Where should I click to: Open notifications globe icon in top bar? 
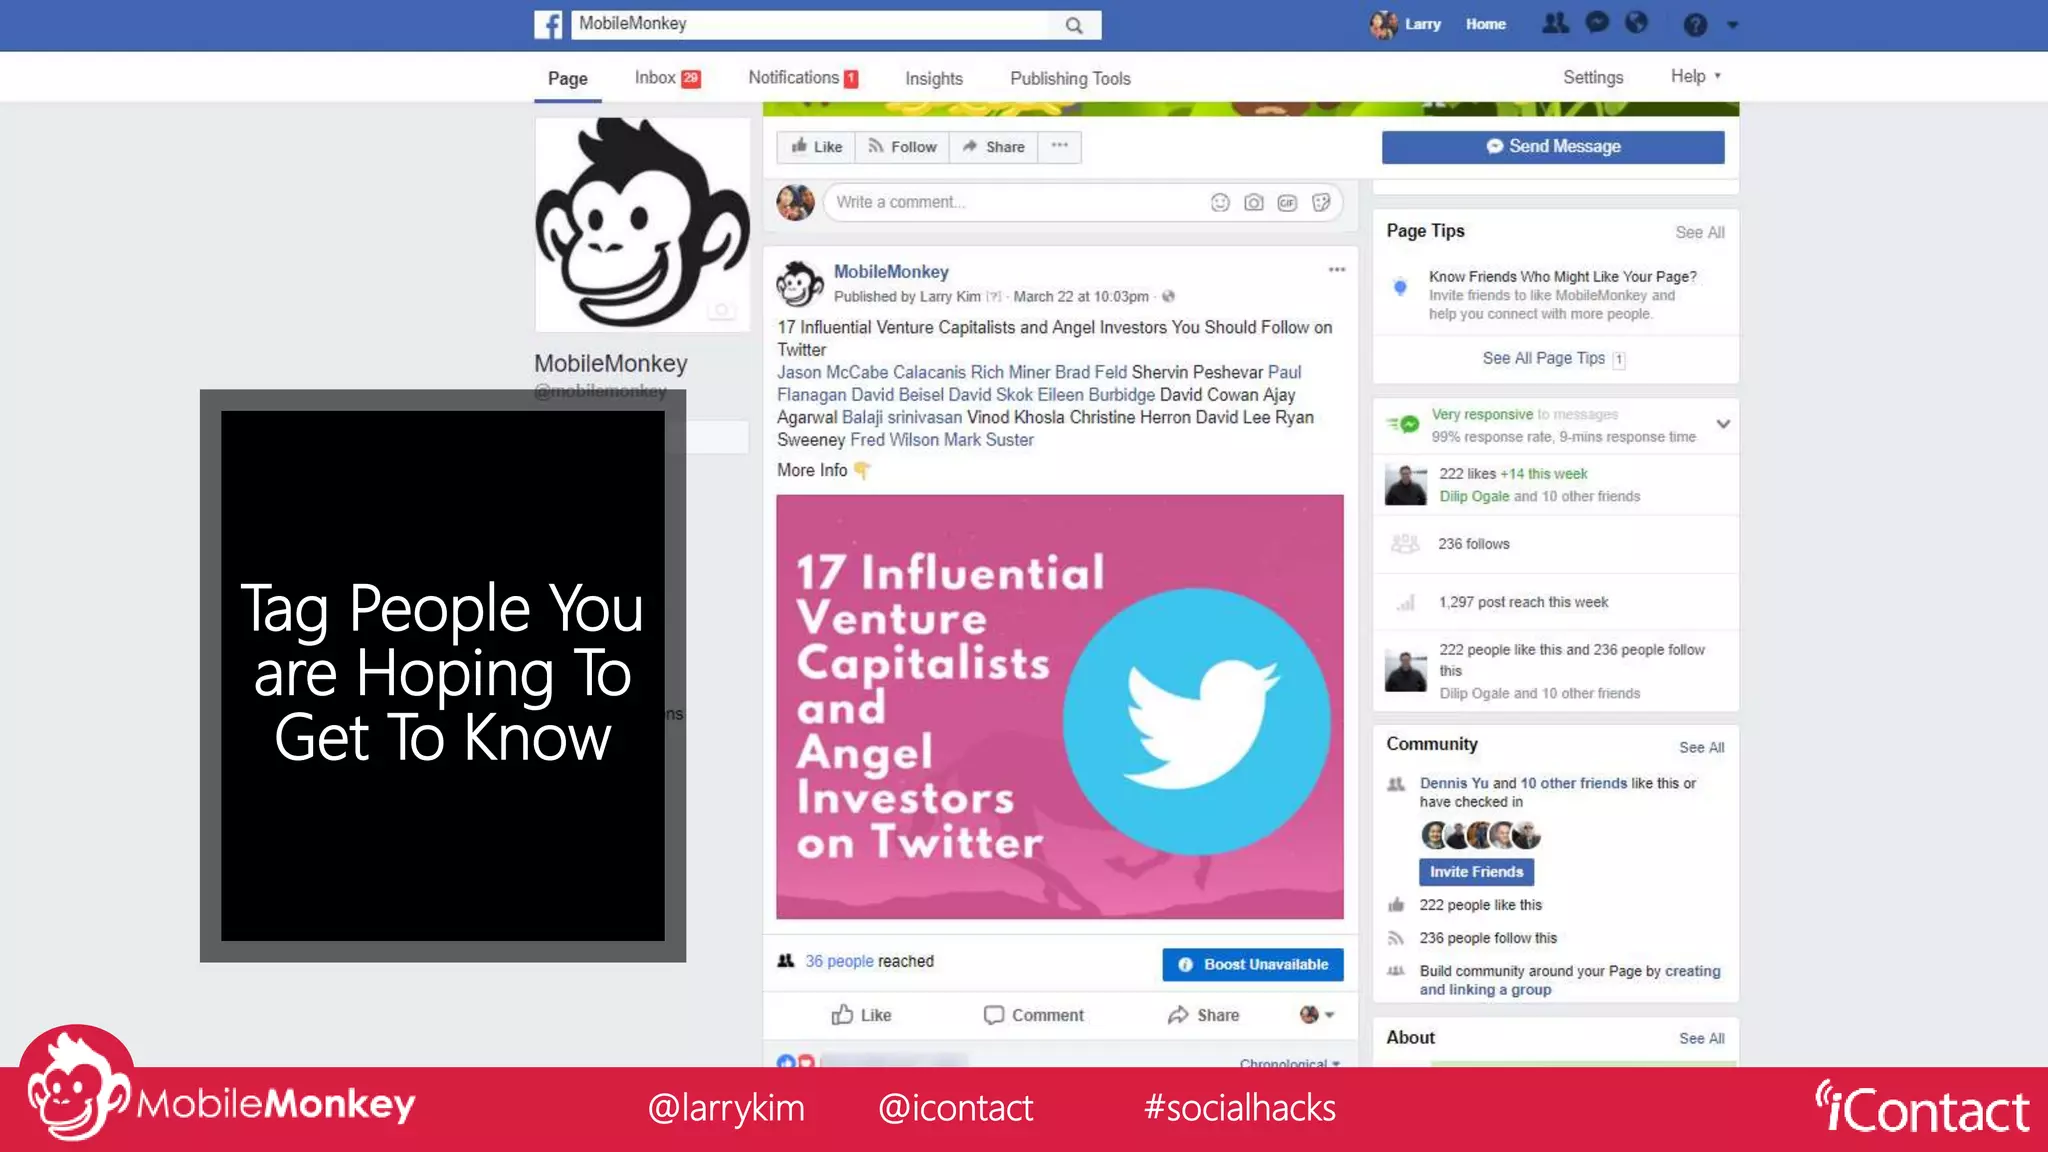click(x=1637, y=23)
